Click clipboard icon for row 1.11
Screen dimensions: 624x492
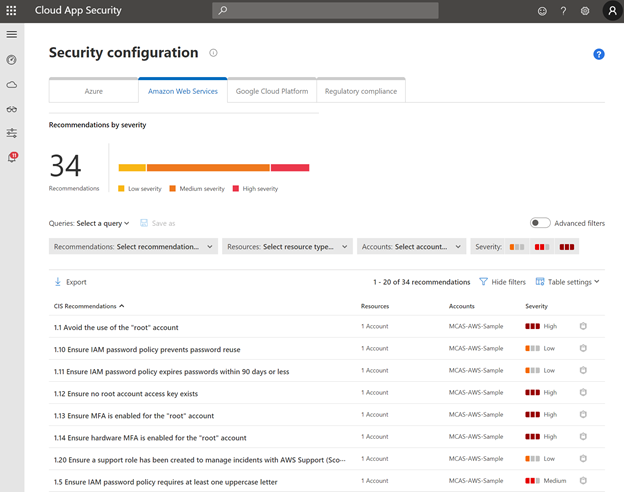pos(583,370)
